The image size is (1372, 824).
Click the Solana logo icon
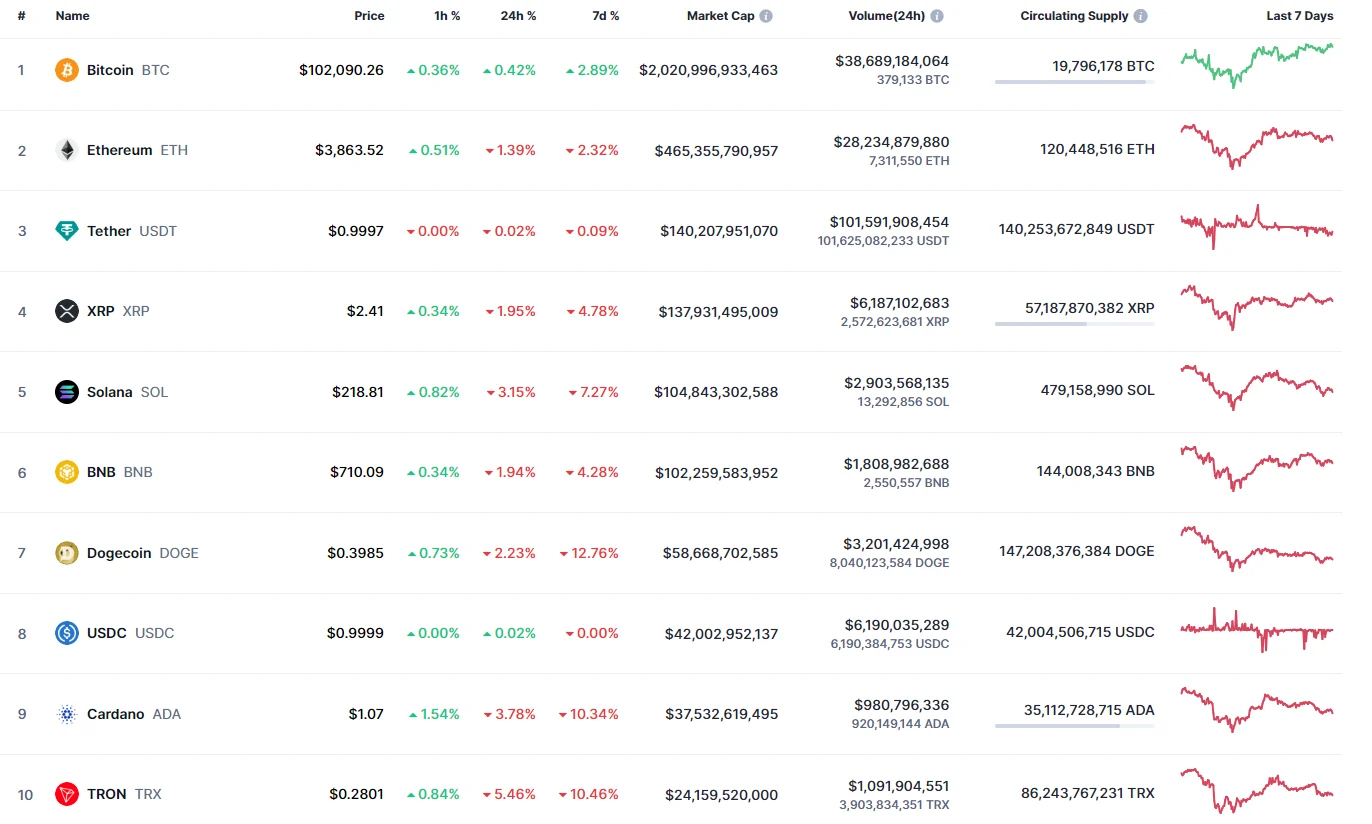click(x=67, y=392)
